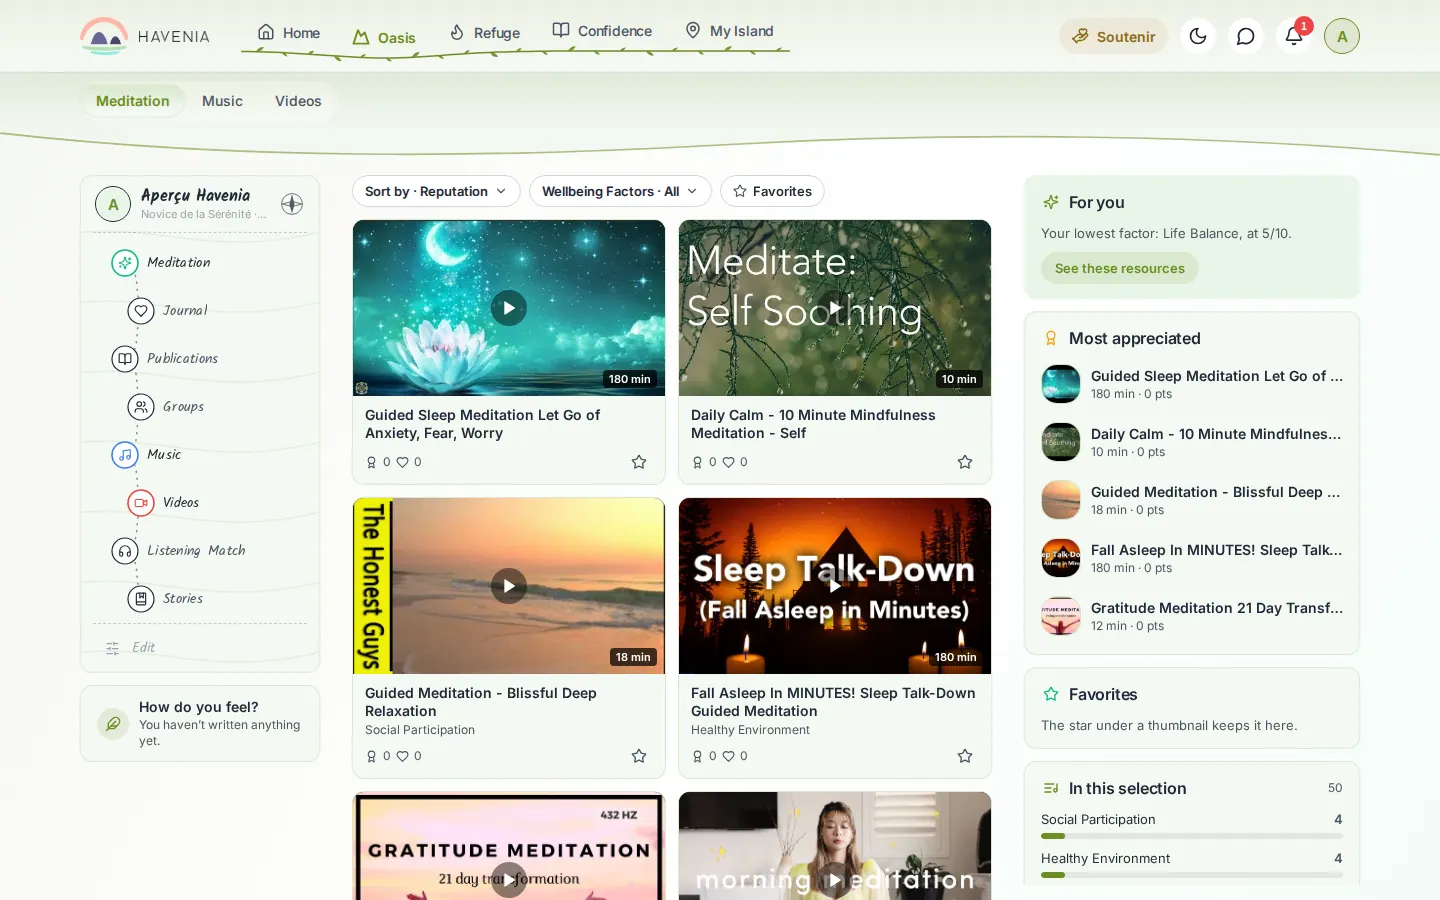Switch to the Music tab
Screen dimensions: 1440x900
222,101
